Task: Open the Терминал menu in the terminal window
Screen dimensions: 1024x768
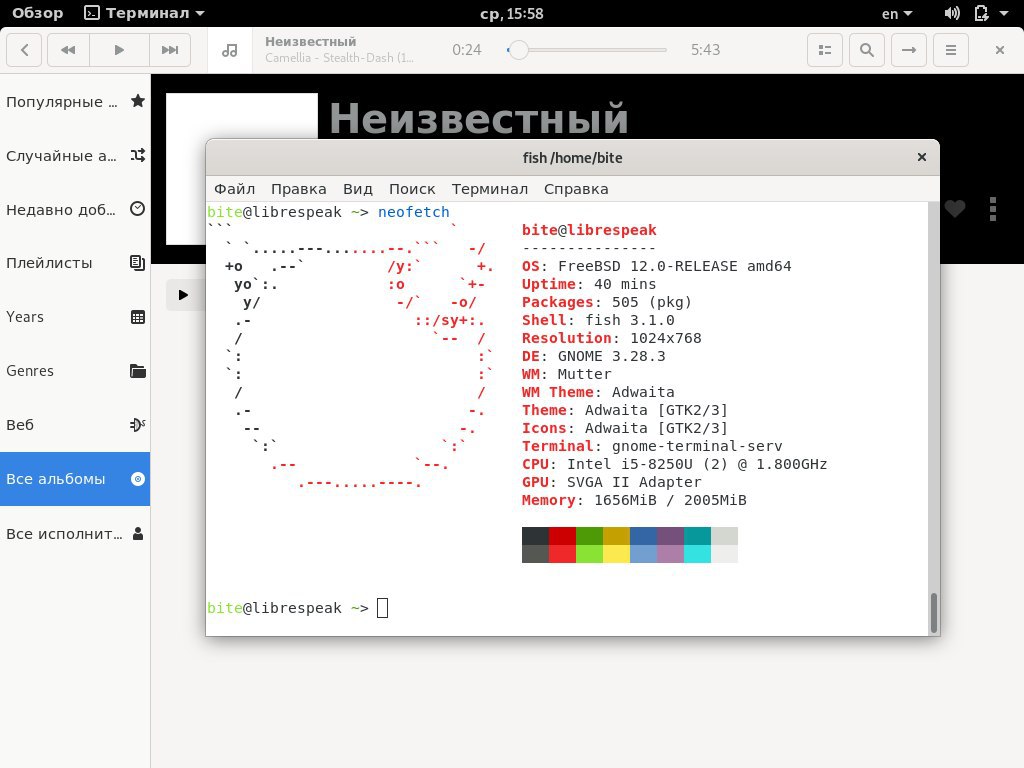Action: point(490,189)
